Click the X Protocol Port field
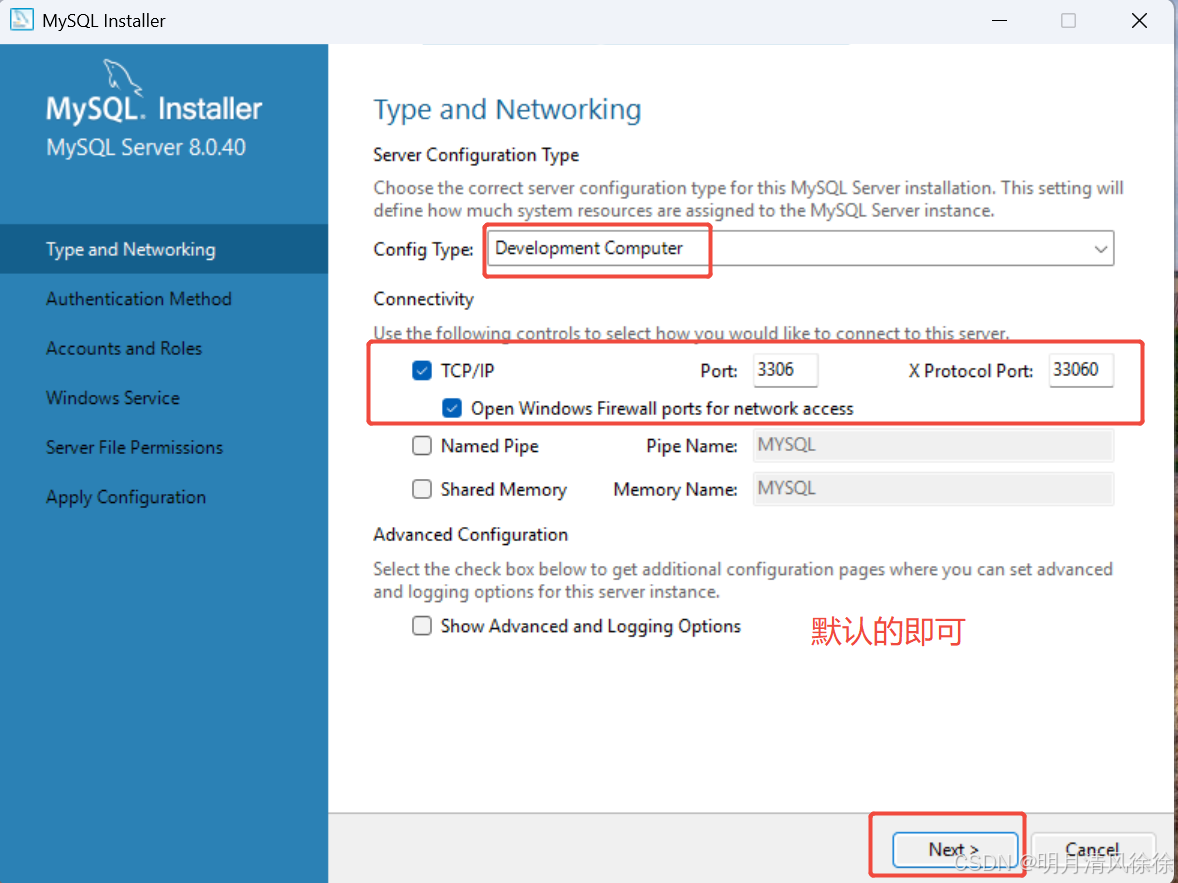 pyautogui.click(x=1081, y=370)
